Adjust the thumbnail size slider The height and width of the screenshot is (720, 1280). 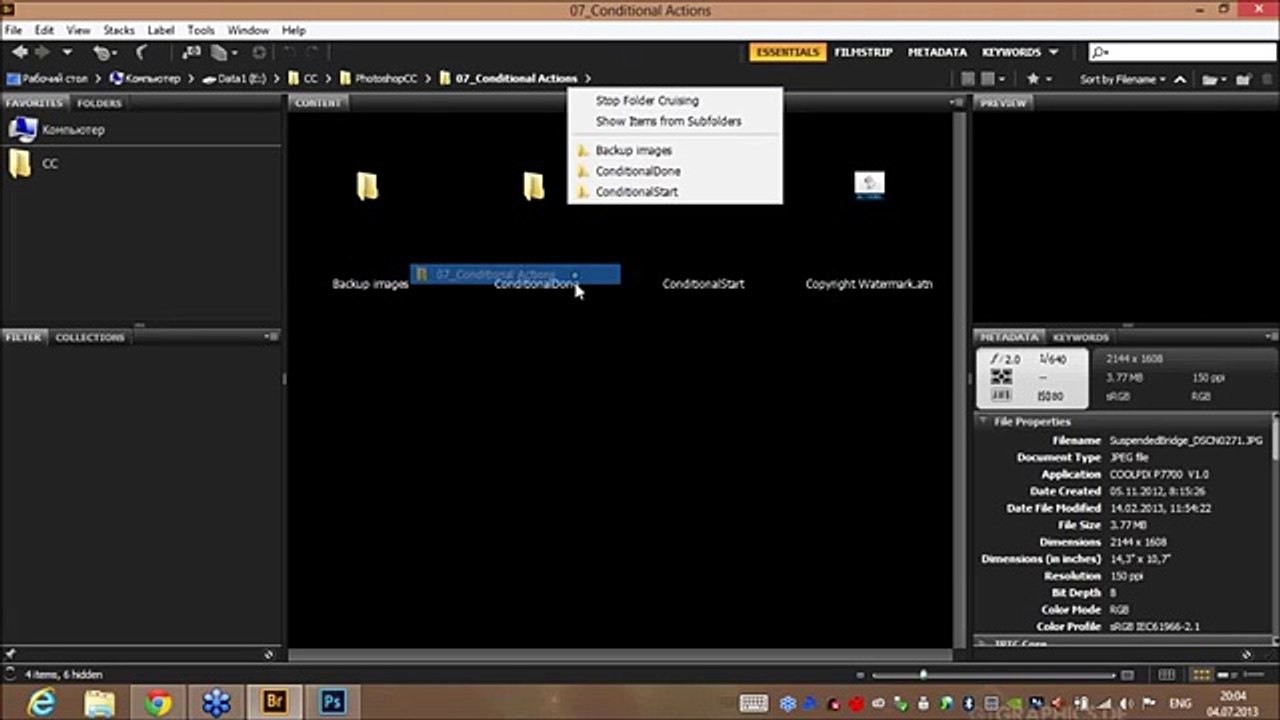(922, 675)
